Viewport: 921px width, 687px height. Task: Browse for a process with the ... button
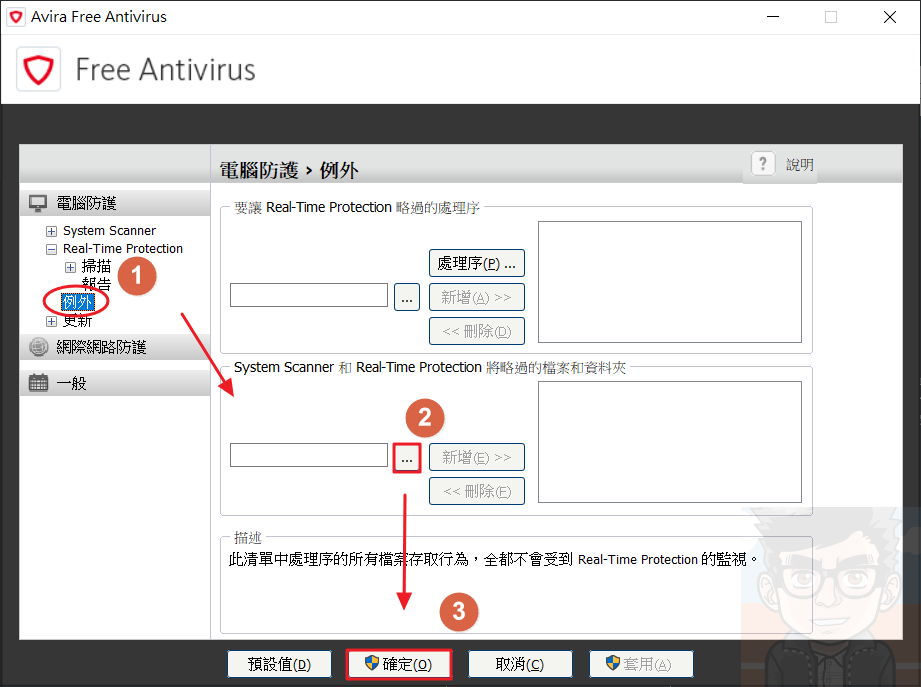pos(407,297)
